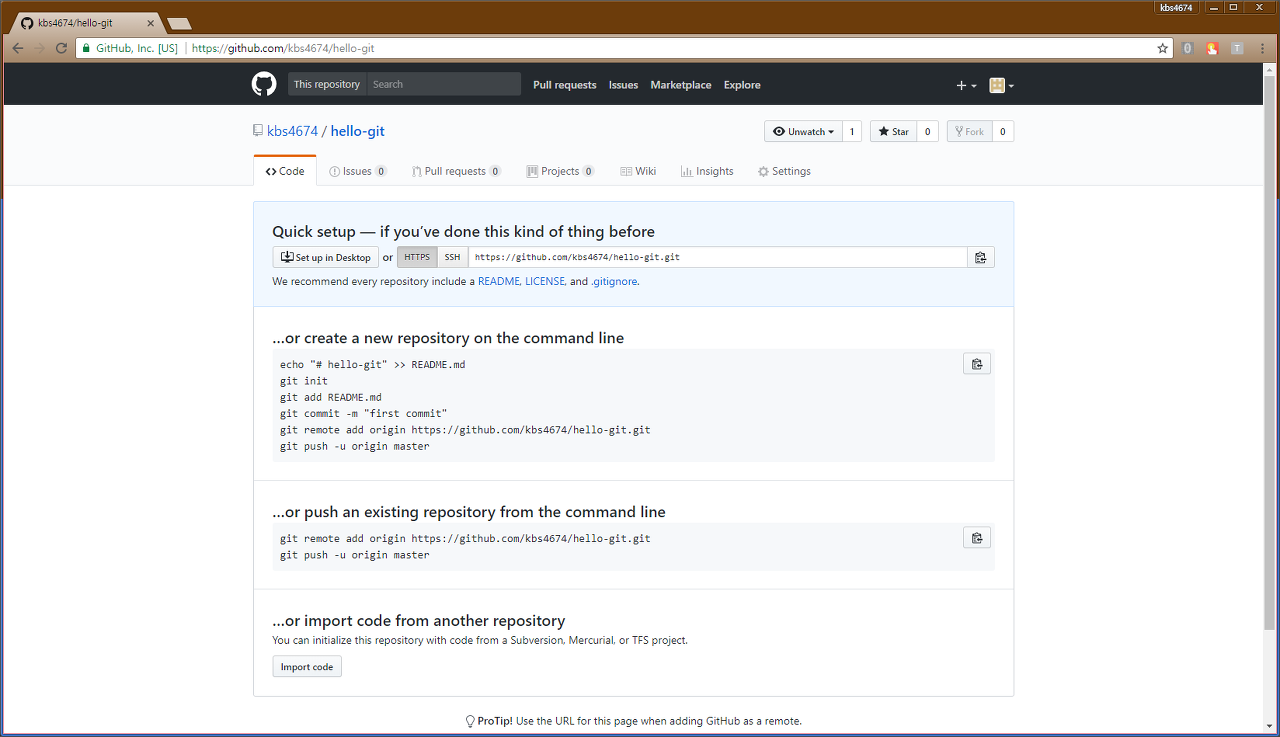Click the echo "# hello-git" >> README.md line
The image size is (1280, 737).
373,364
